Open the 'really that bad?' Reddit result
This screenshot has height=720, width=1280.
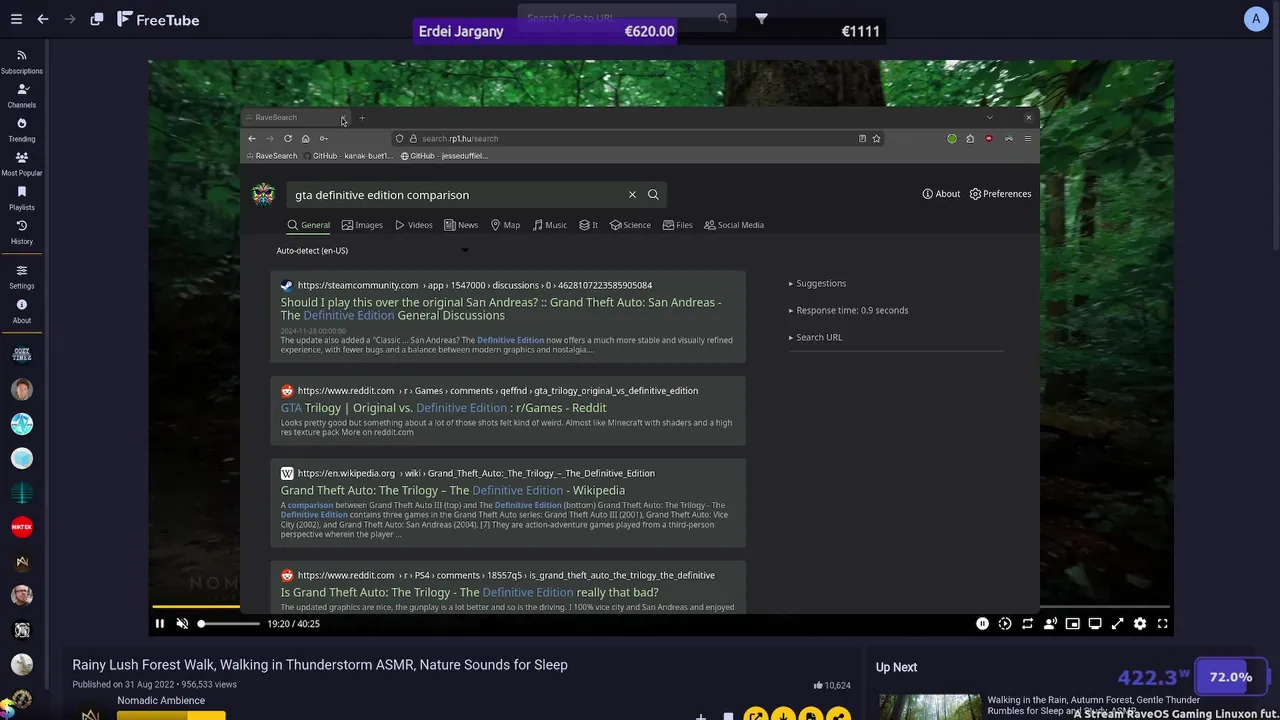tap(469, 593)
